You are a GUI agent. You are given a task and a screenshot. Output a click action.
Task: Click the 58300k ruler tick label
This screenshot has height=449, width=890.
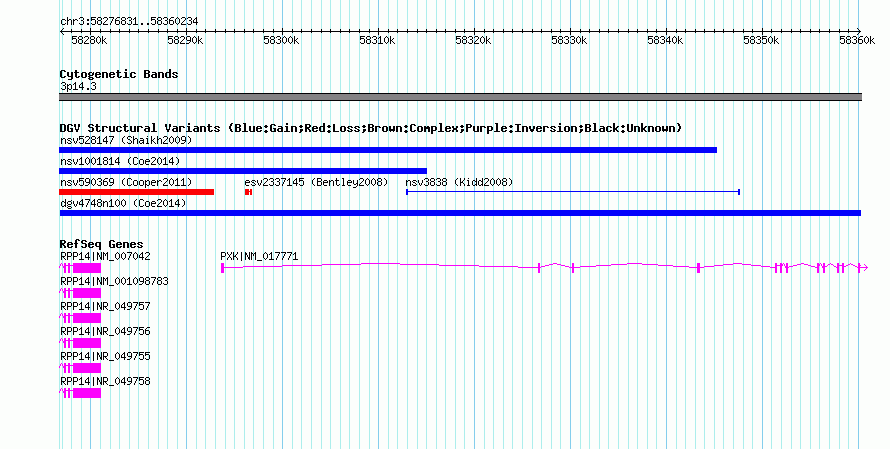[281, 40]
